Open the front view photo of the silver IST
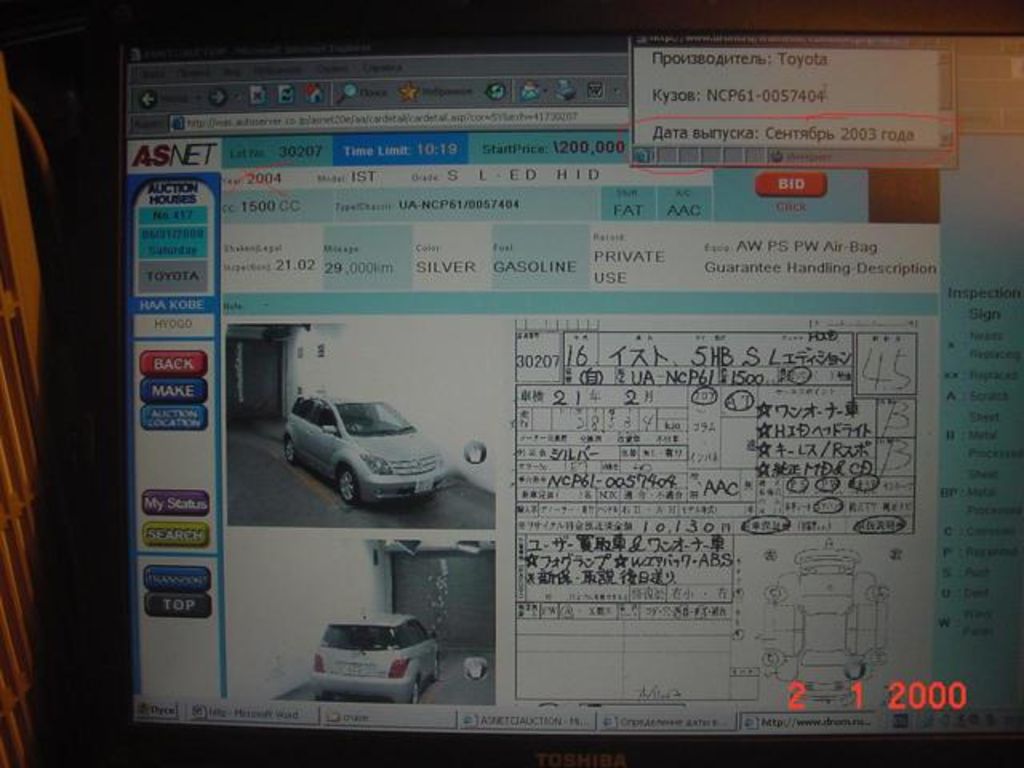 click(361, 425)
